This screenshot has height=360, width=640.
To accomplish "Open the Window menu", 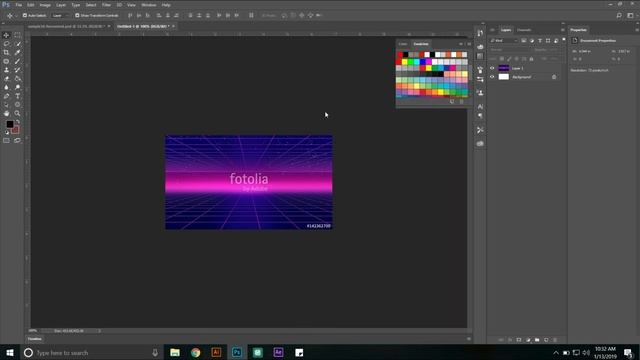I will [149, 5].
